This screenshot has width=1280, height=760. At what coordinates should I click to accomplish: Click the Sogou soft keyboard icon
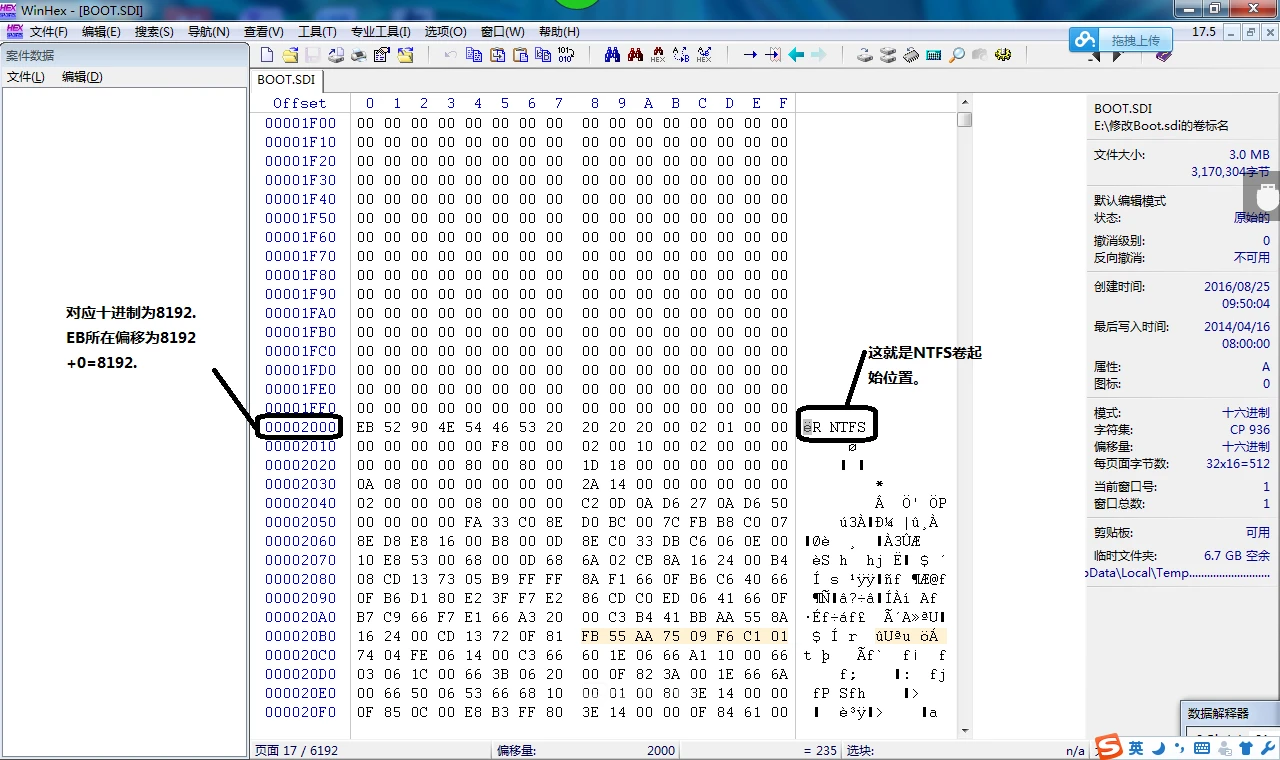tap(1203, 747)
